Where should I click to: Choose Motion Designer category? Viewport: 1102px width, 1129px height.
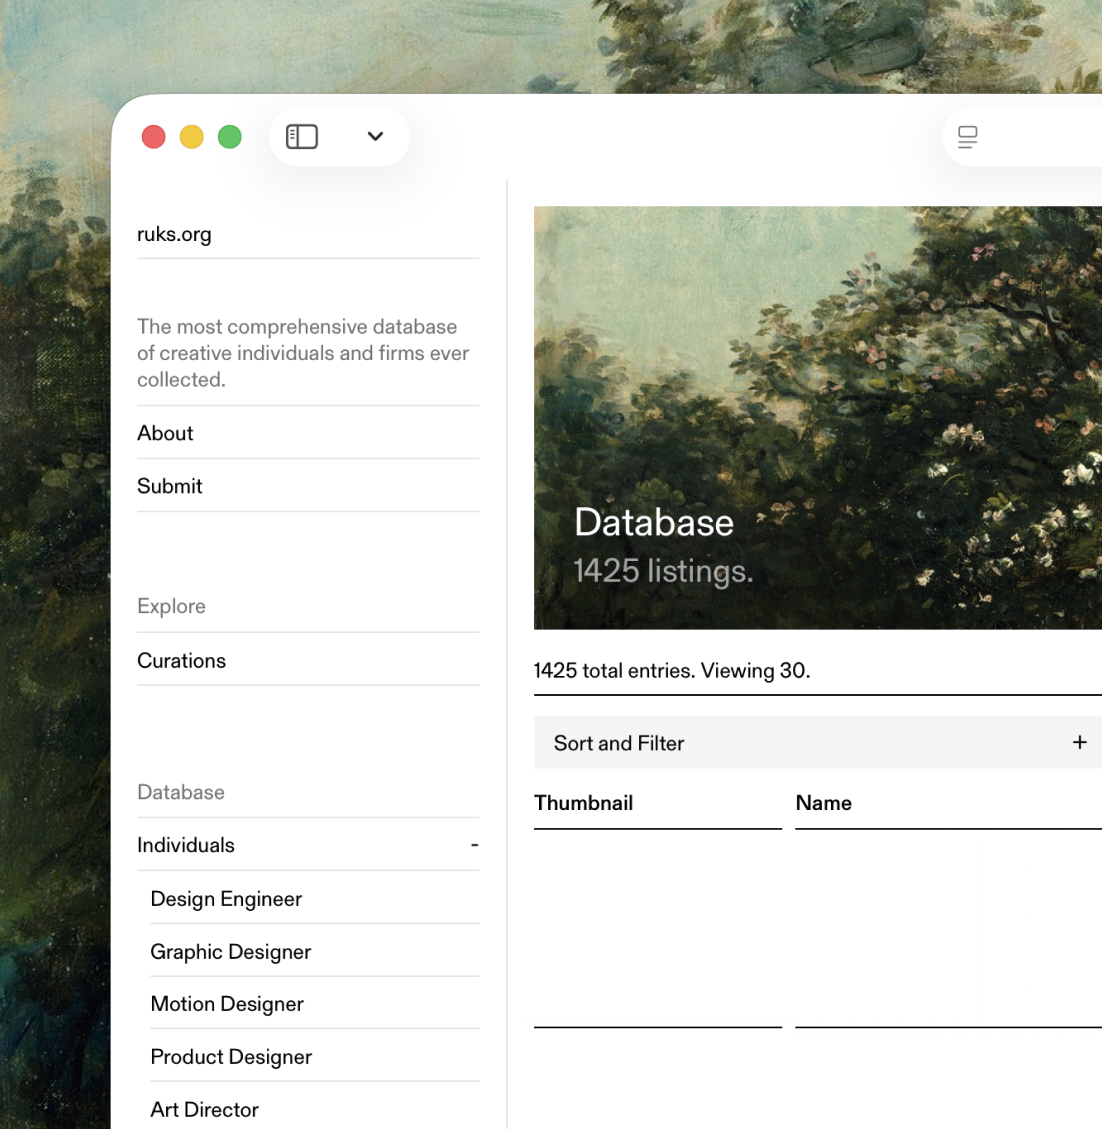point(227,1004)
